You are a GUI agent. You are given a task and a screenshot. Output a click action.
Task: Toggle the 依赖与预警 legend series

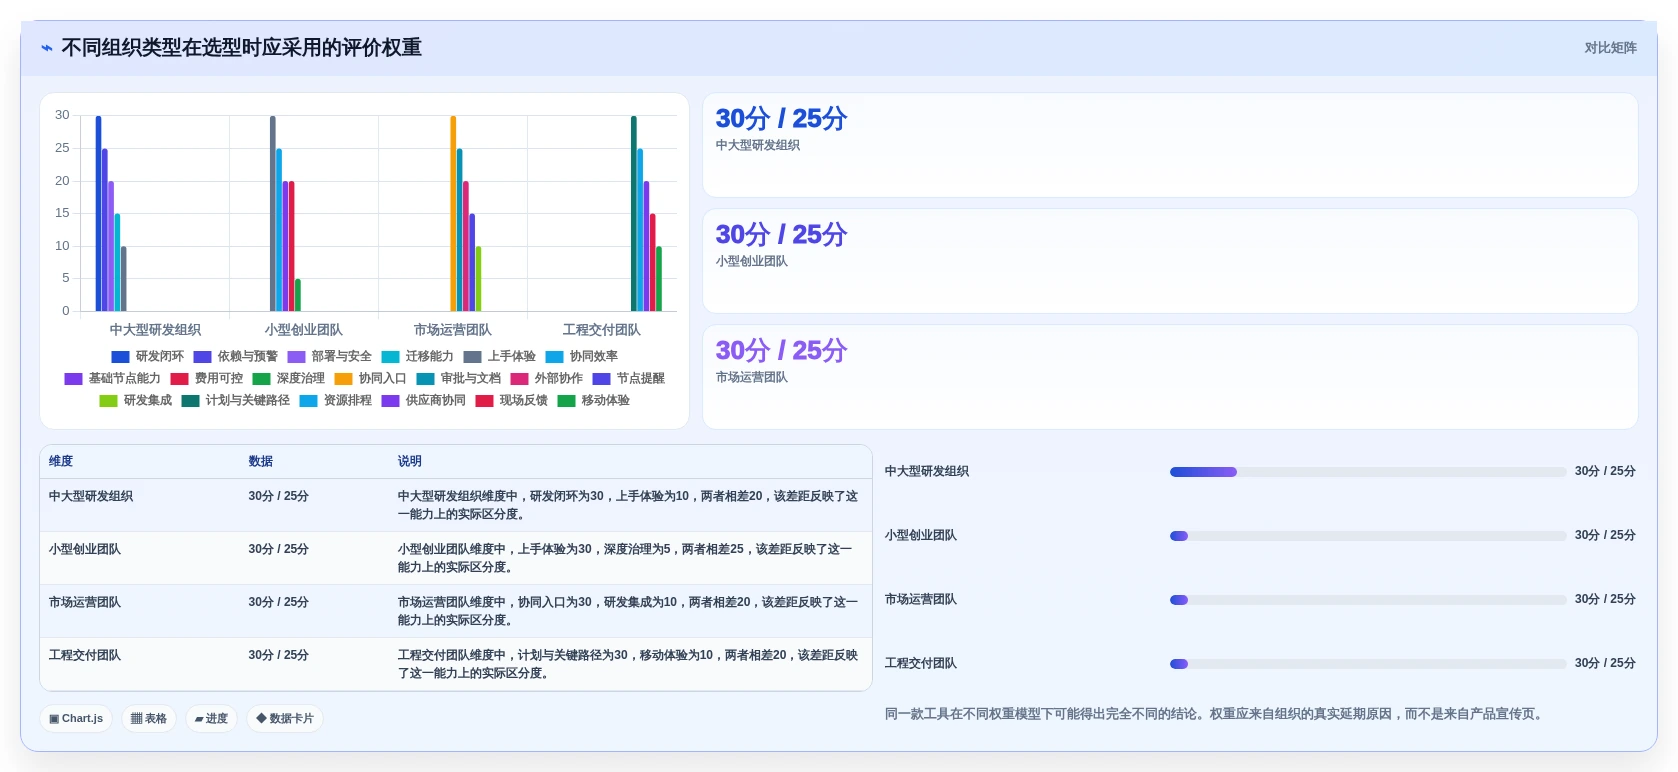pyautogui.click(x=235, y=356)
